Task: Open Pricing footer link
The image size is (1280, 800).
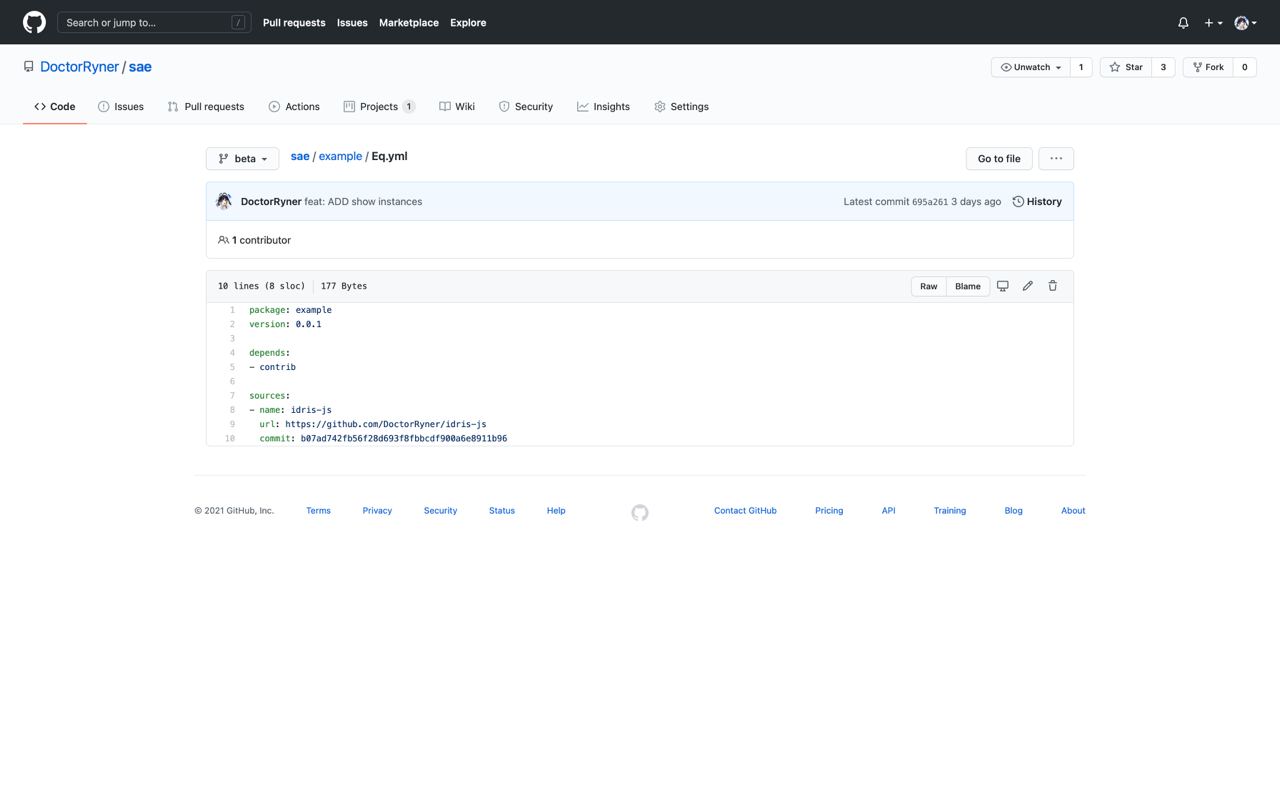Action: coord(829,511)
